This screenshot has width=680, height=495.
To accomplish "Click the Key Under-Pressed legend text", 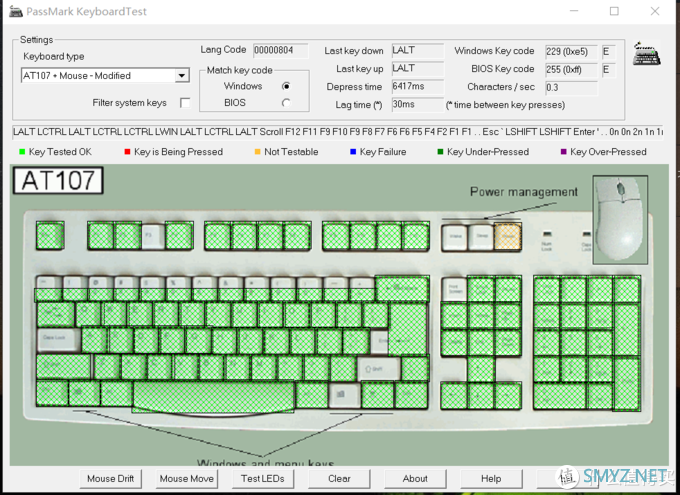I will click(x=488, y=152).
